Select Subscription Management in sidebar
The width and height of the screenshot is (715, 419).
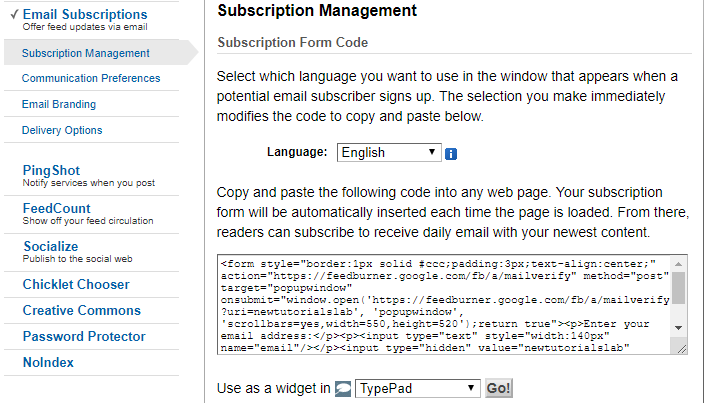tap(86, 53)
